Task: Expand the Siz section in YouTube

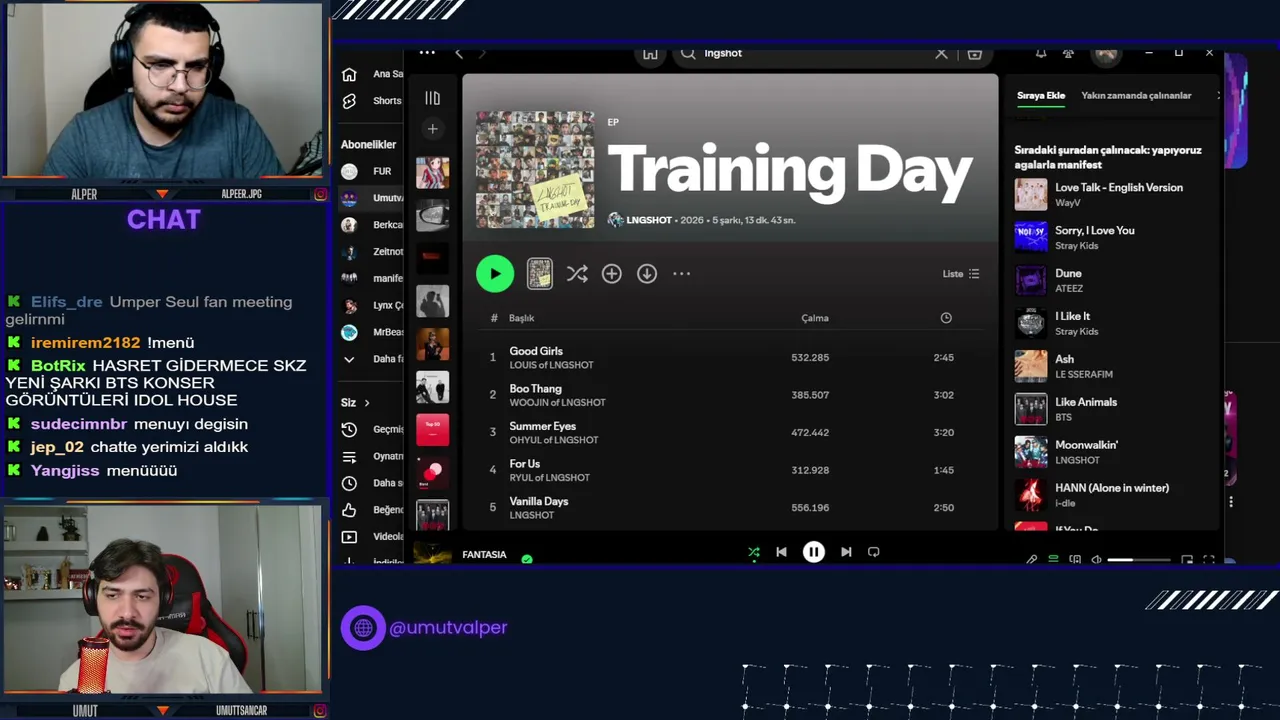Action: (355, 402)
